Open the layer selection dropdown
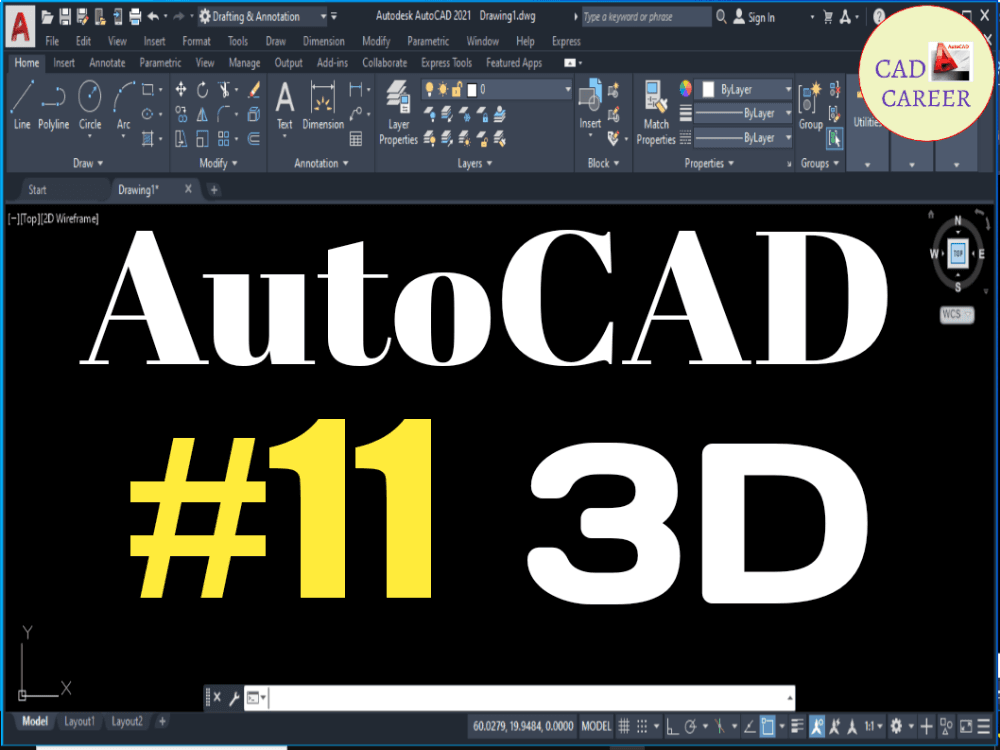Viewport: 1000px width, 750px height. pyautogui.click(x=497, y=89)
